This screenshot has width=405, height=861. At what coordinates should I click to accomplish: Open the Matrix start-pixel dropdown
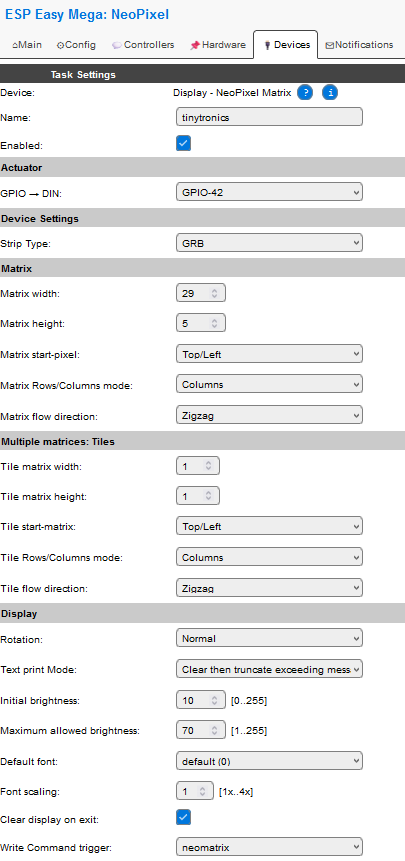point(269,354)
